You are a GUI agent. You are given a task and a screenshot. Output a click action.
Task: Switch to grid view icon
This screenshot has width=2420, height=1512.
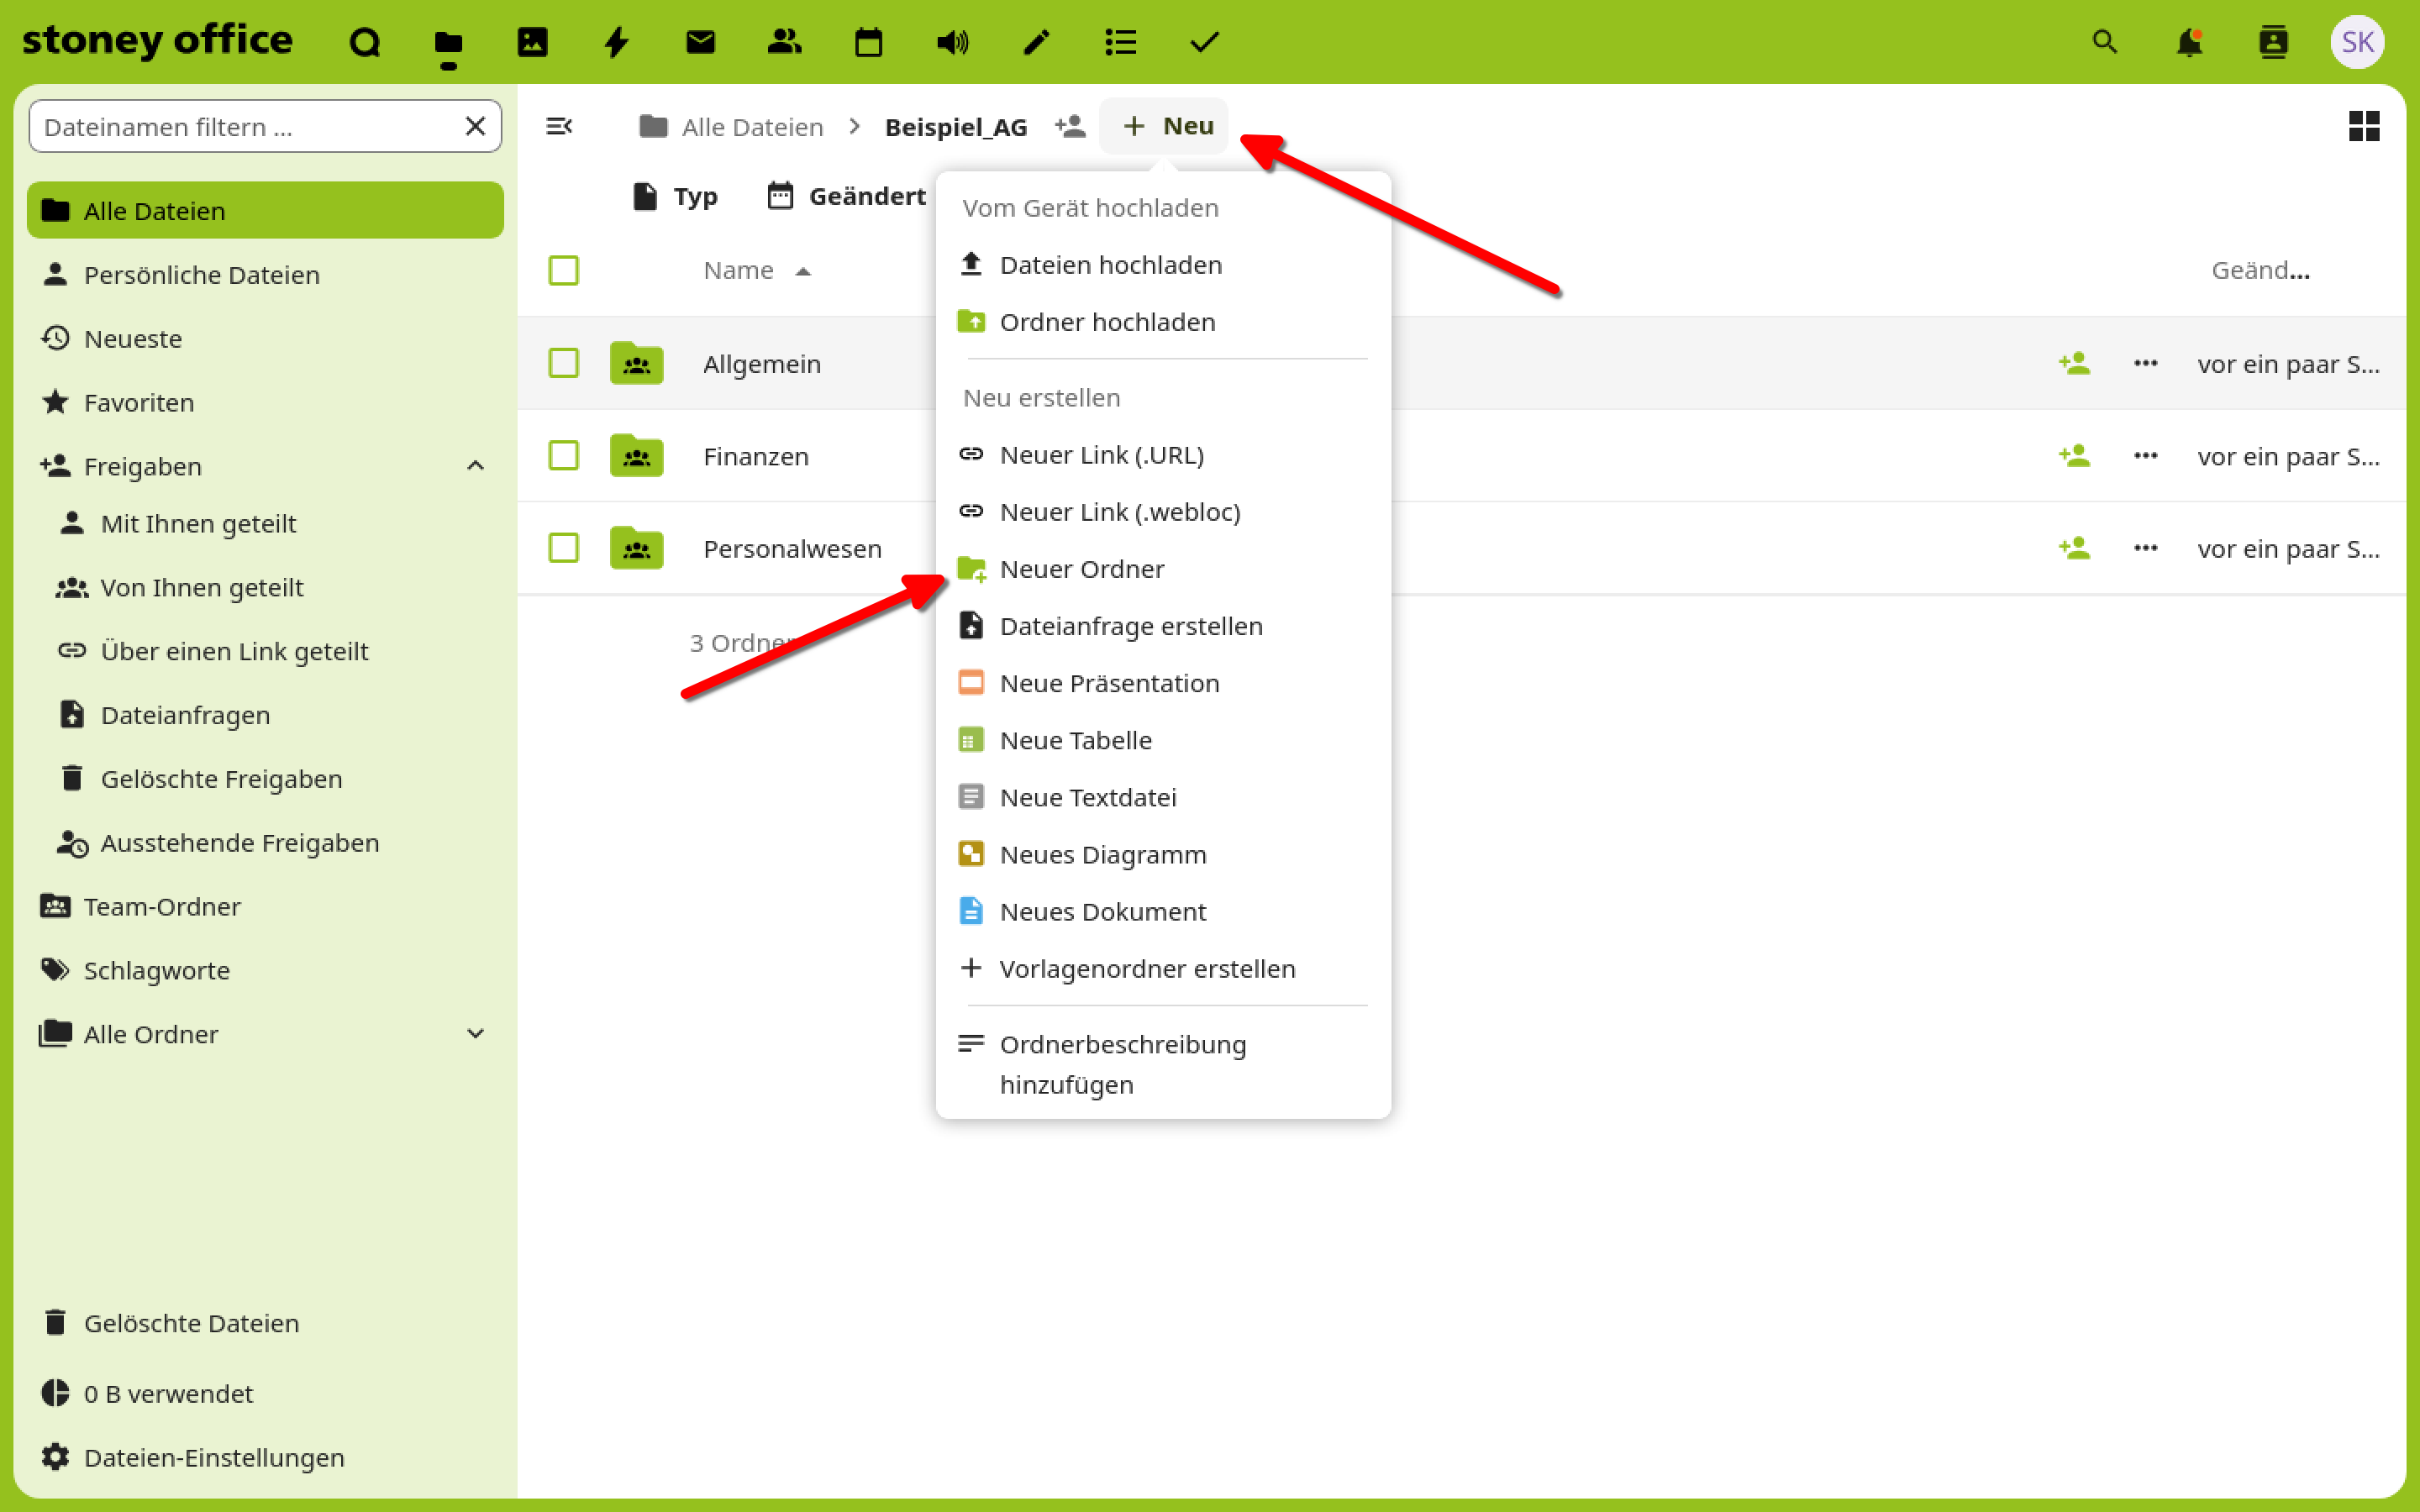click(x=2363, y=126)
